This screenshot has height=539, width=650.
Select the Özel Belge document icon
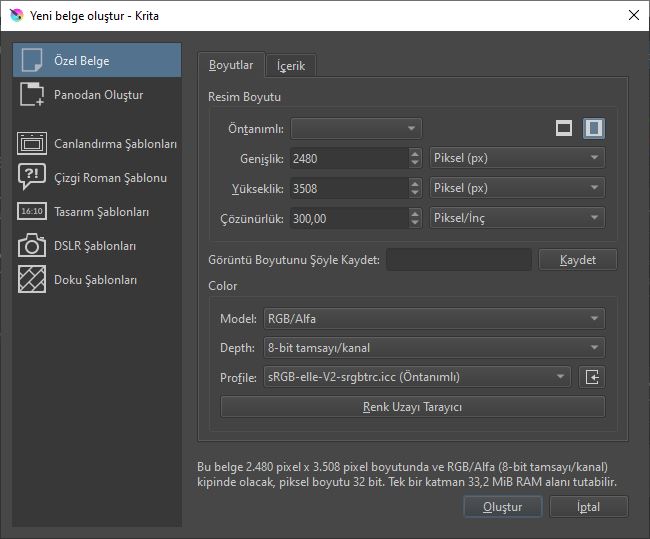point(32,60)
